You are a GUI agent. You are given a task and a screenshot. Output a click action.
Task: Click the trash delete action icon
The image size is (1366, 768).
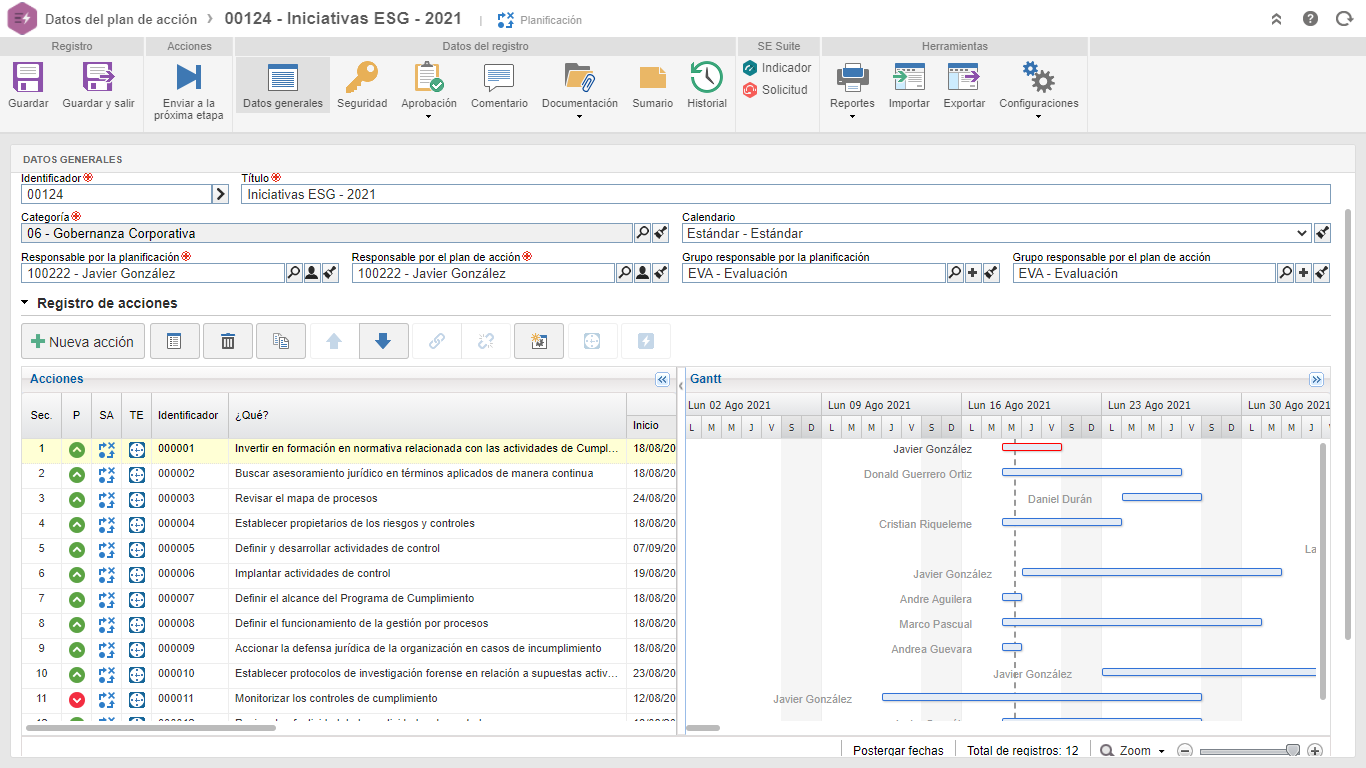tap(228, 341)
